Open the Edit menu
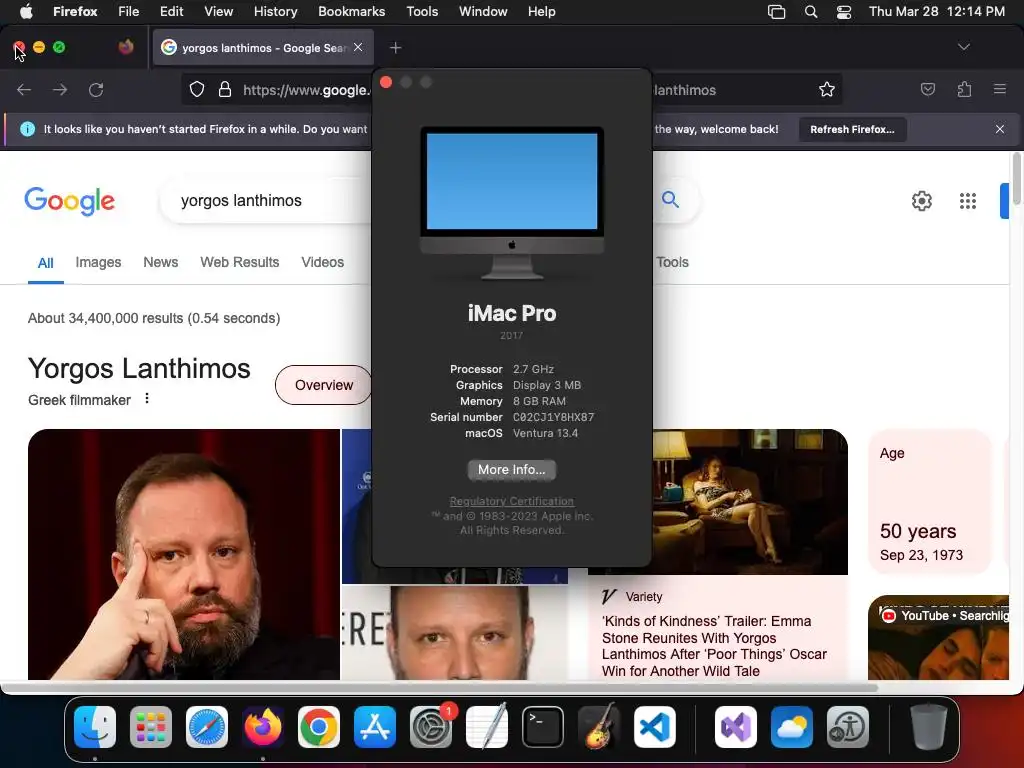 171,11
